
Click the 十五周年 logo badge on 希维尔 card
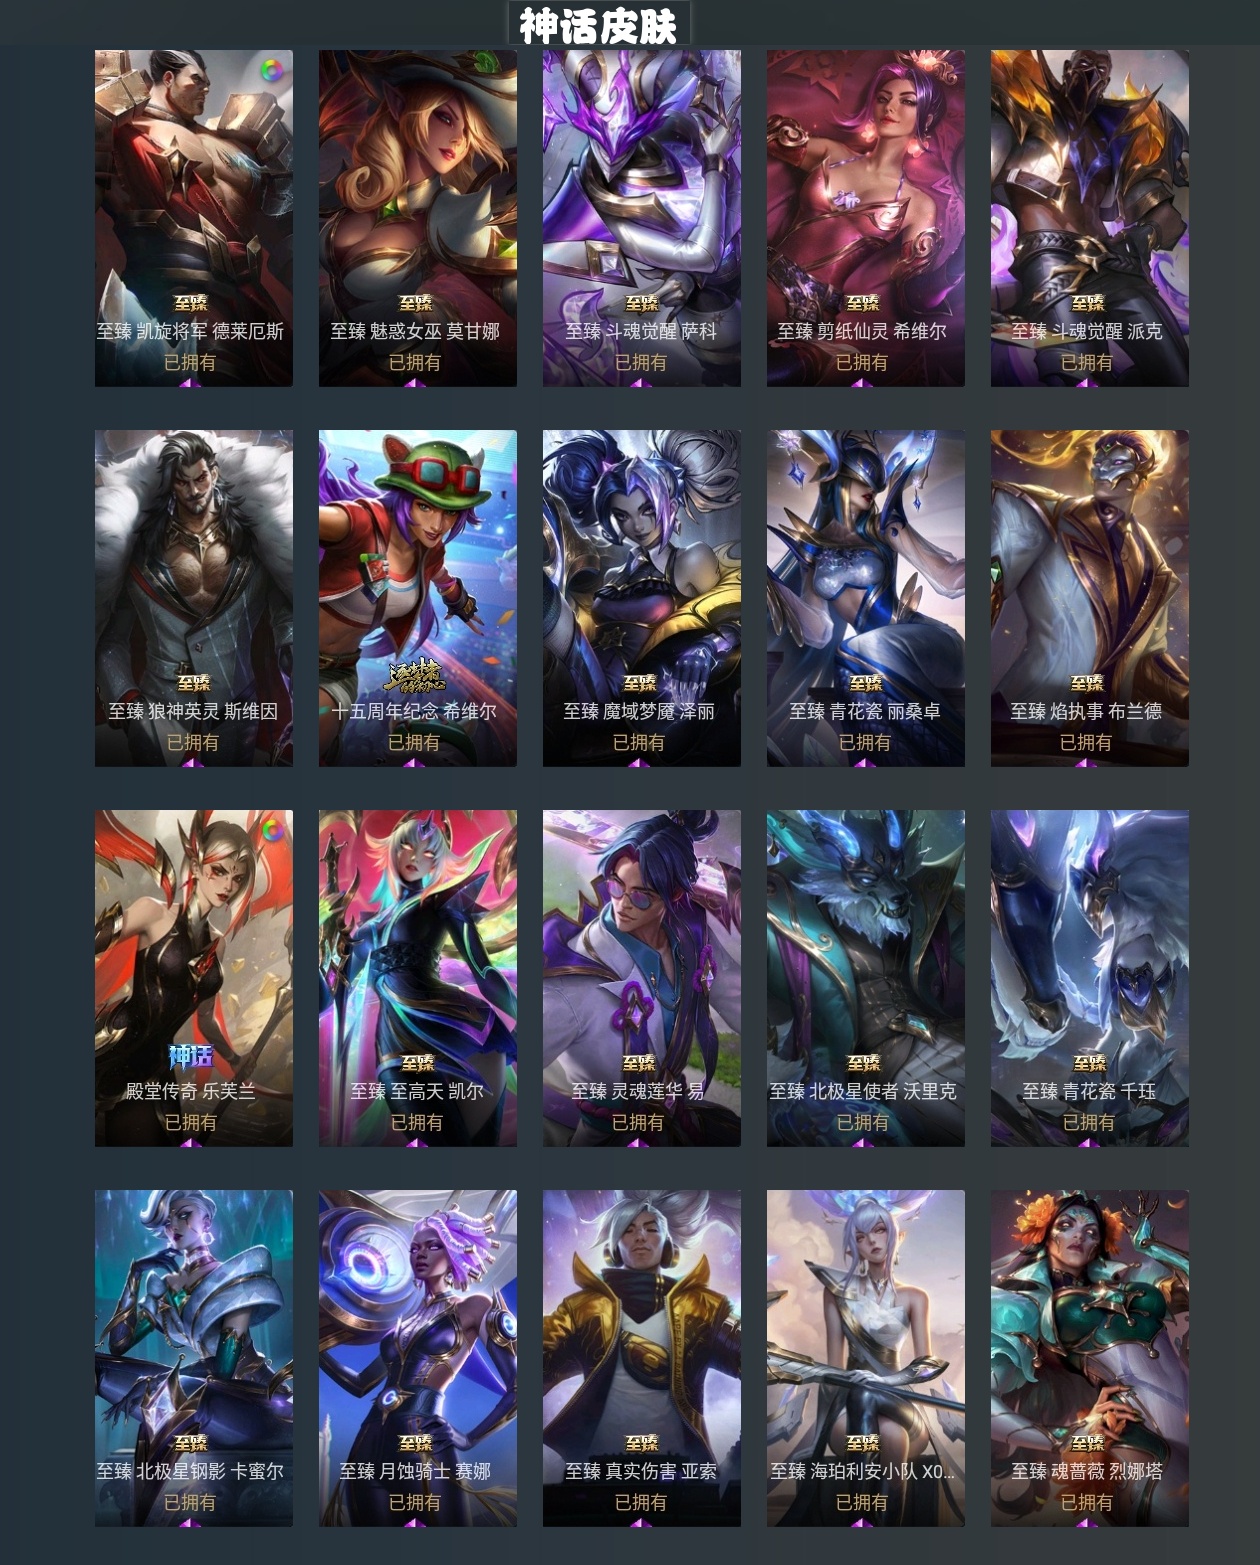[x=415, y=677]
